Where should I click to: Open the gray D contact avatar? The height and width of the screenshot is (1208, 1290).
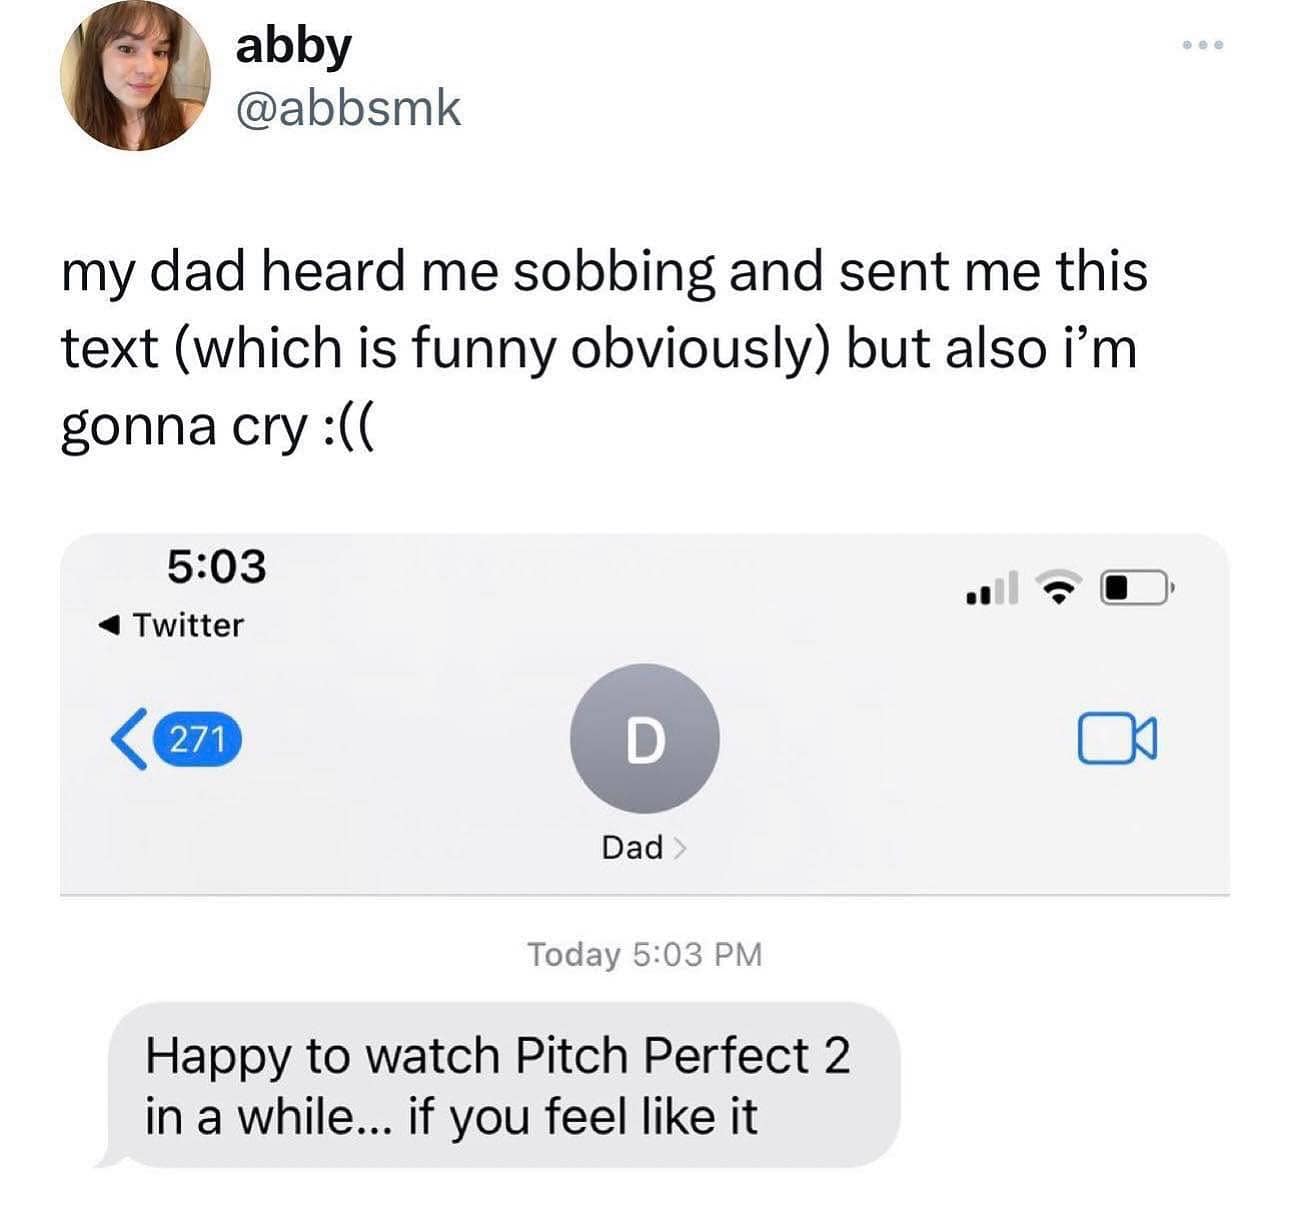pyautogui.click(x=644, y=739)
